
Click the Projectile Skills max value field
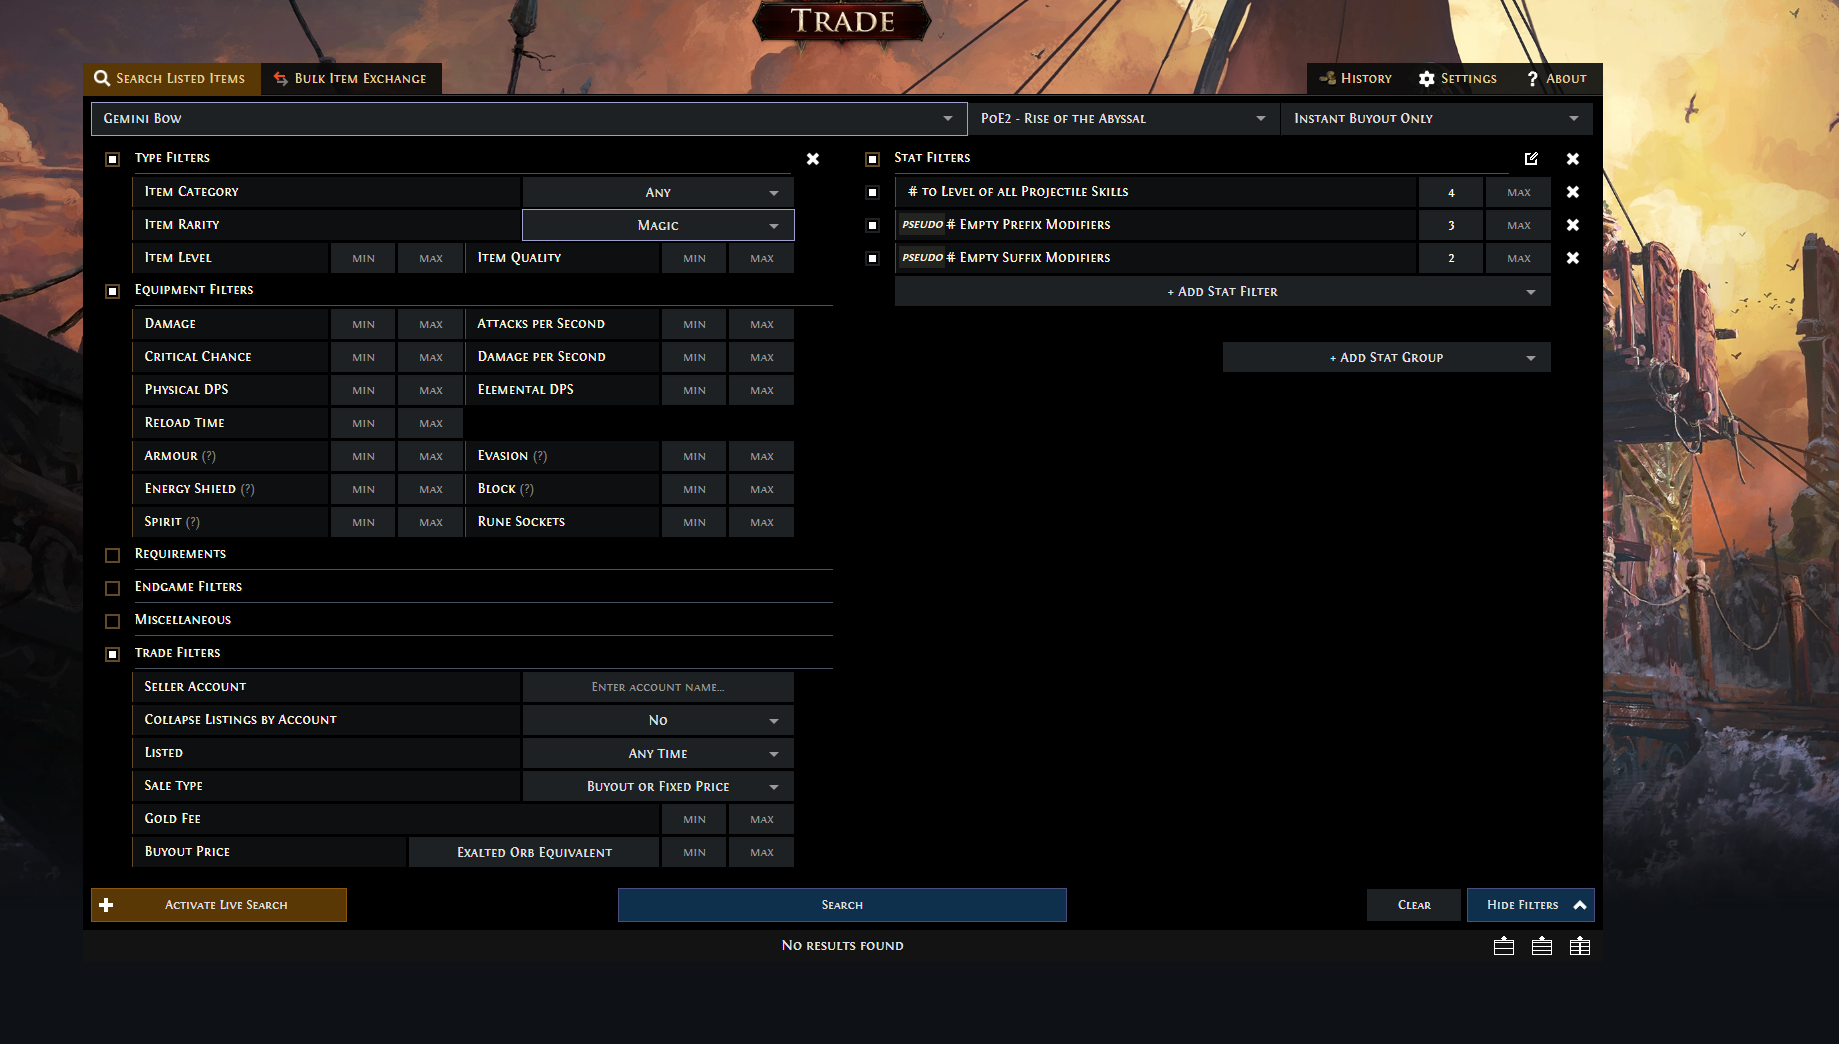(x=1519, y=192)
